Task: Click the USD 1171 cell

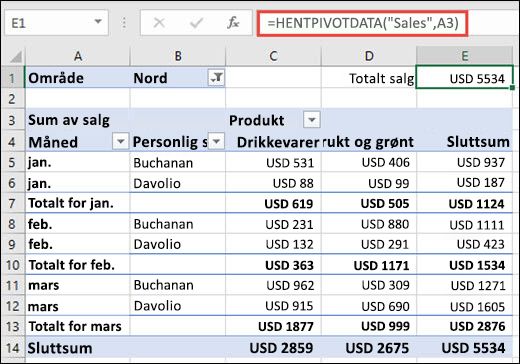Action: [369, 265]
